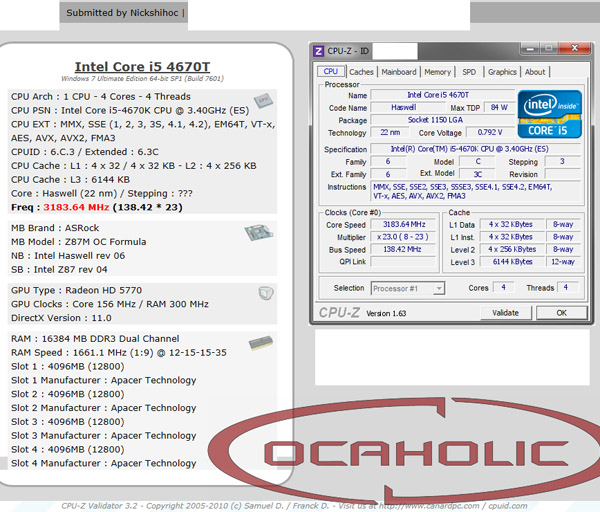
Task: Click Slot 3 : 4096MB (12800) line
Action: pyautogui.click(x=67, y=422)
